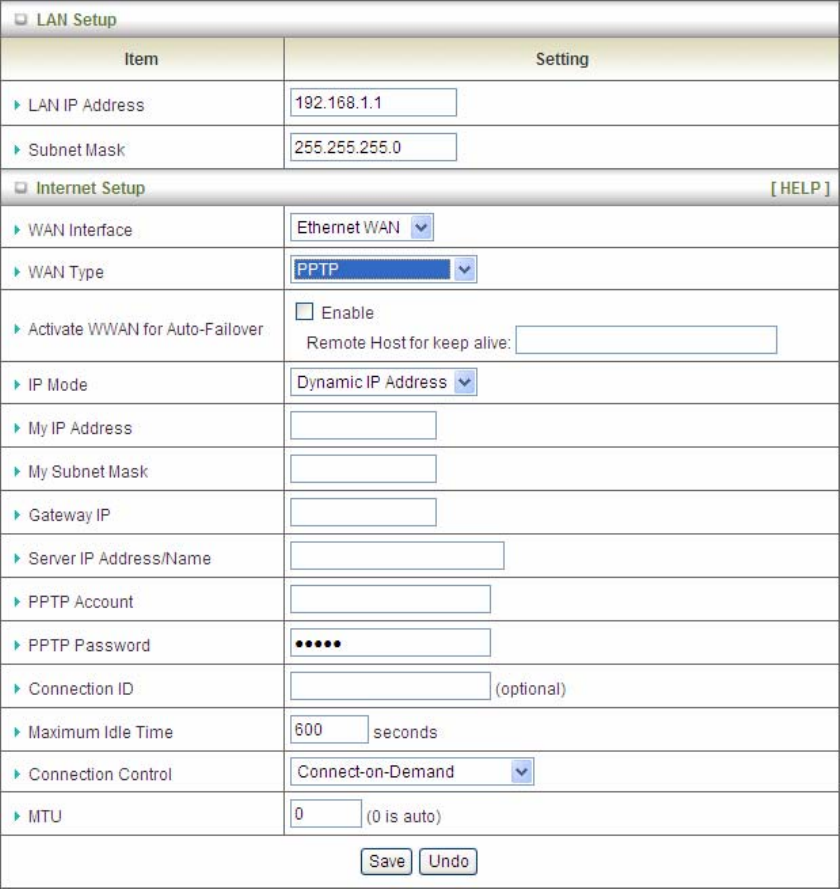Screen dimensions: 840x889
Task: Click the Maximum Idle Time field
Action: [329, 730]
